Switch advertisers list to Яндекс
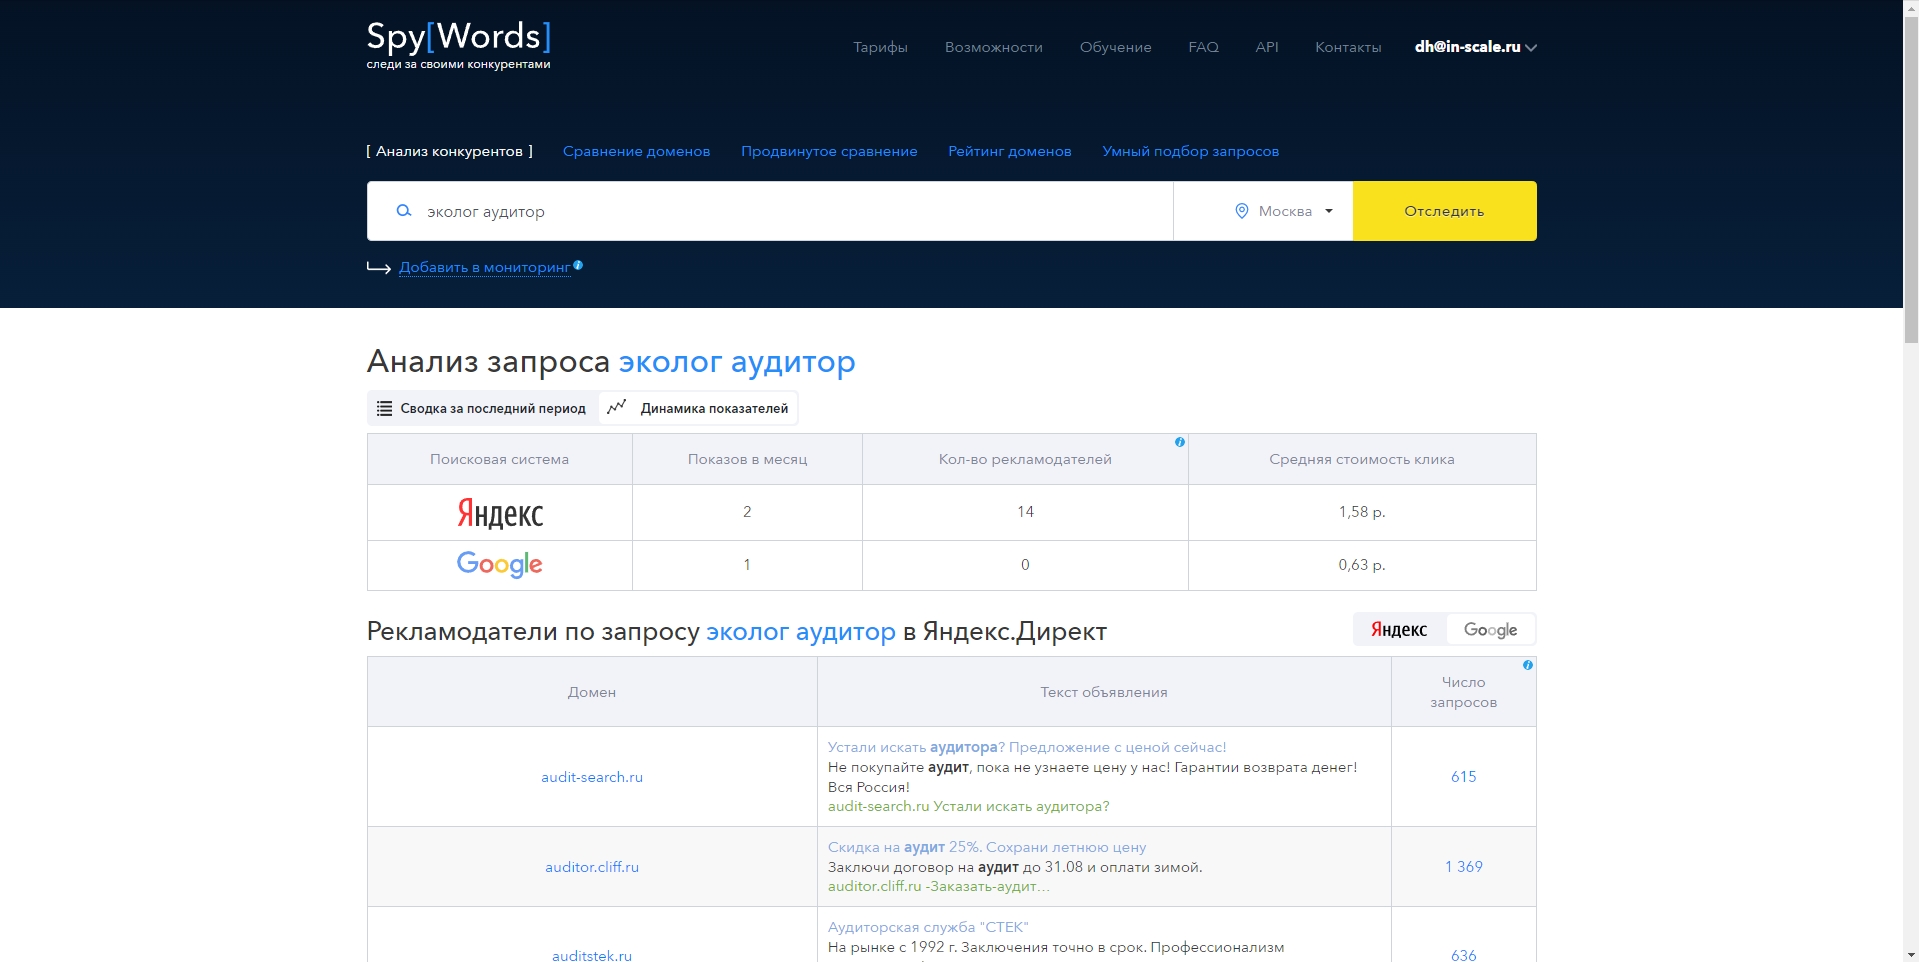Image resolution: width=1919 pixels, height=962 pixels. tap(1400, 629)
